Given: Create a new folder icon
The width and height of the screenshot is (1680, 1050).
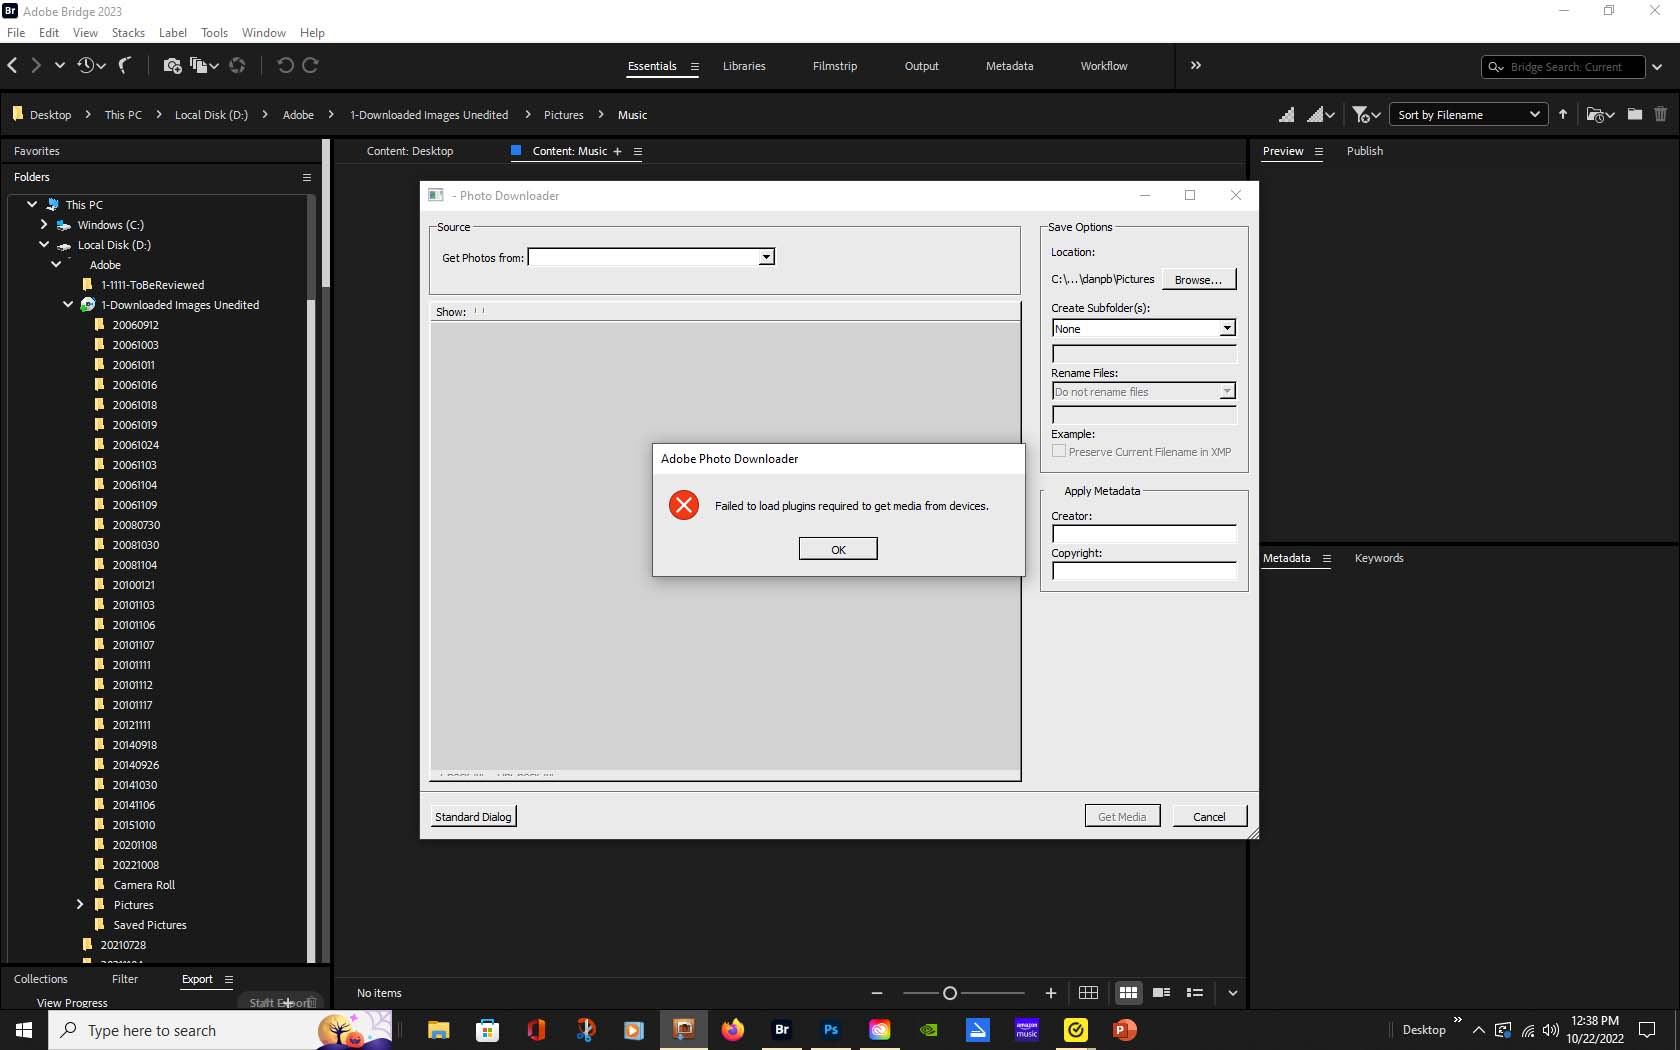Looking at the screenshot, I should point(1634,115).
